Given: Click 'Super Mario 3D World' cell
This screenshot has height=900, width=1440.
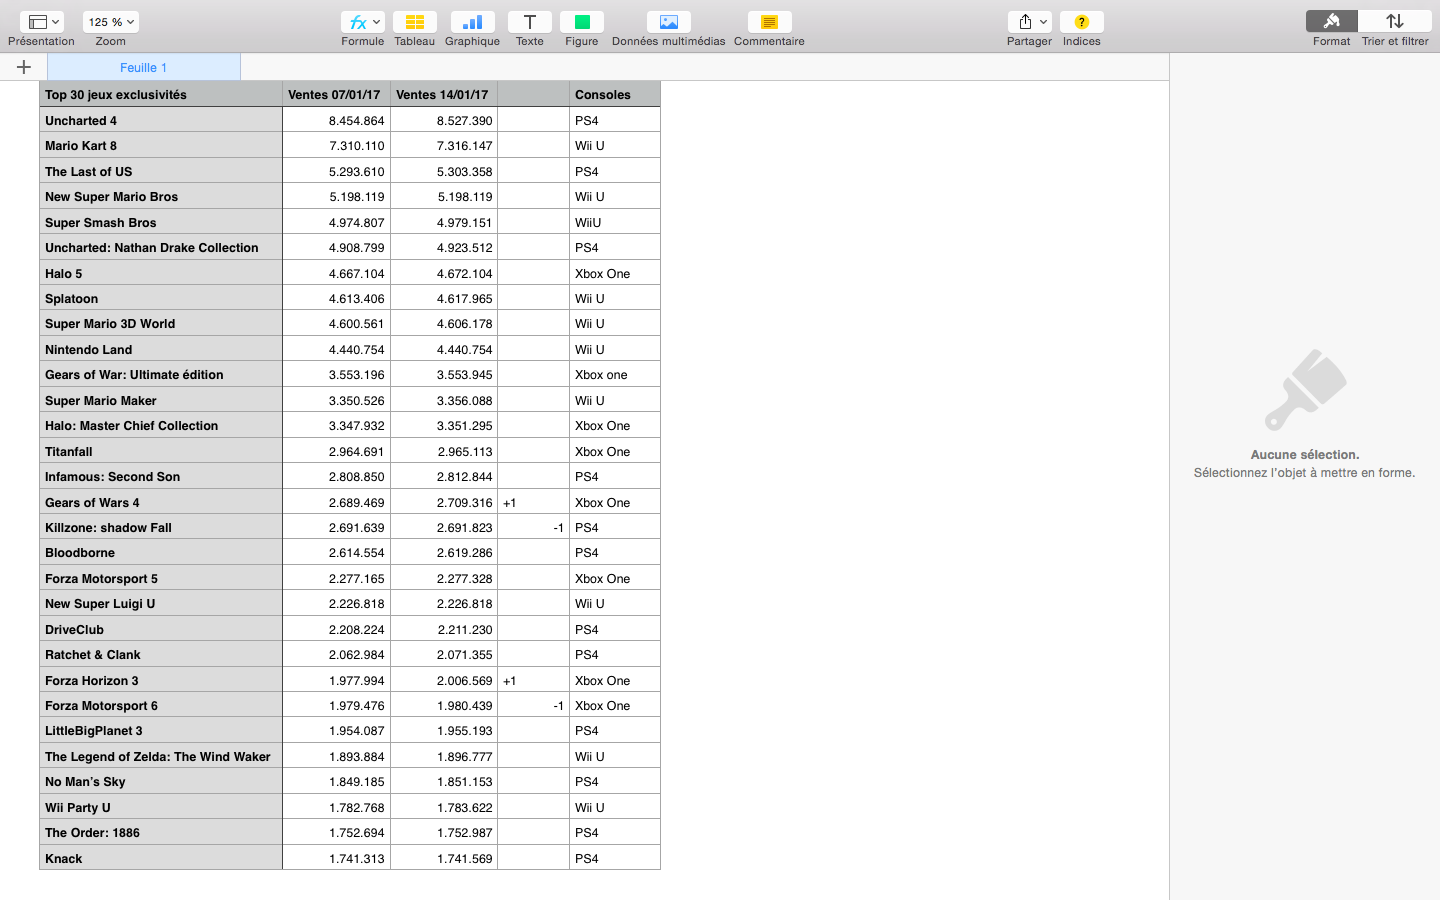Looking at the screenshot, I should [161, 323].
